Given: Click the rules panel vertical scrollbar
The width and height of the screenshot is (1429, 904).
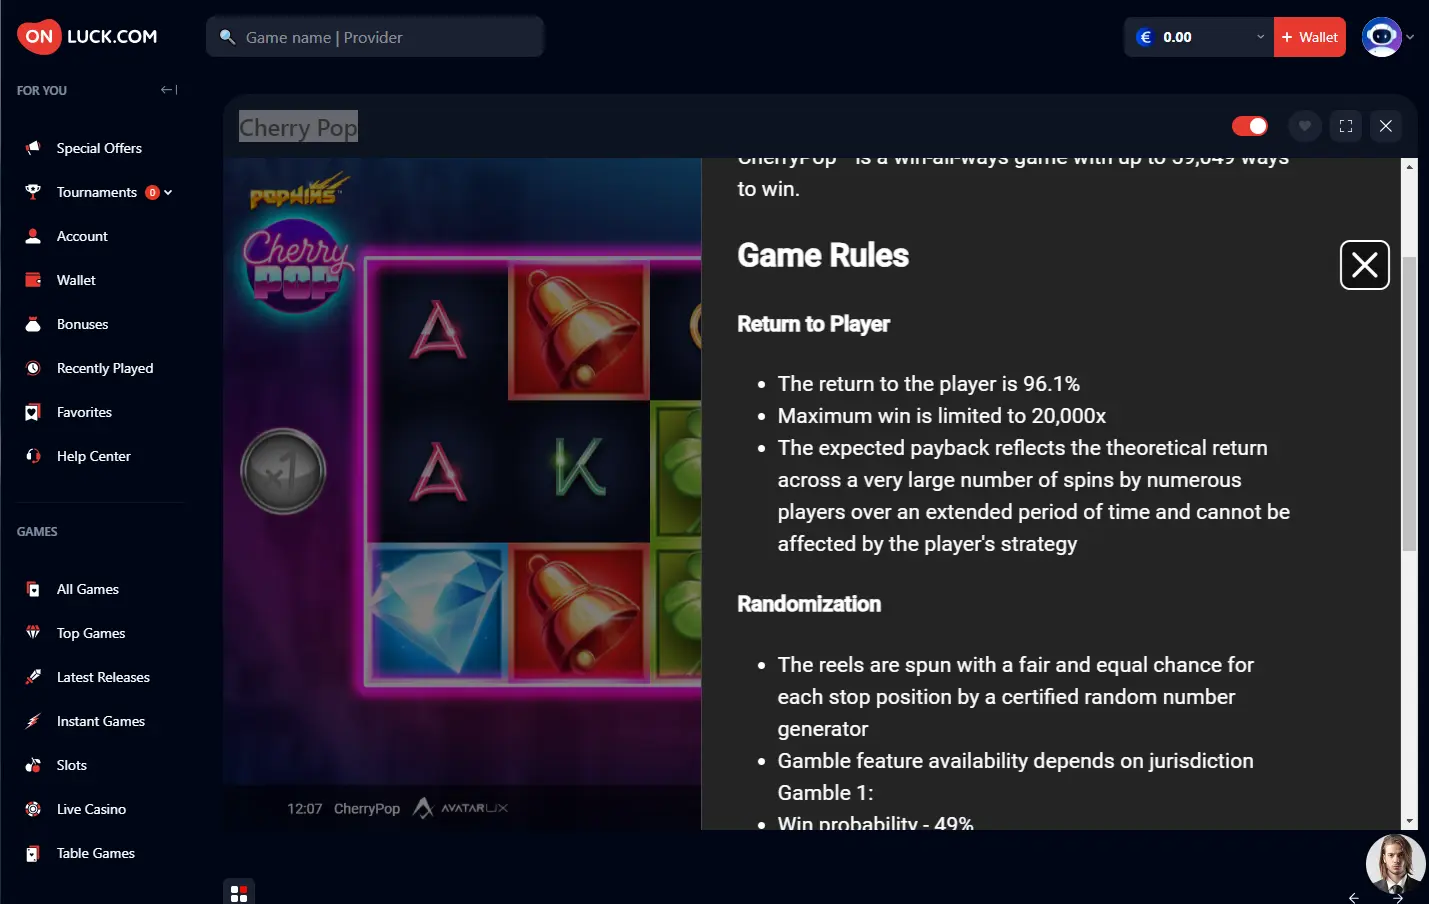Looking at the screenshot, I should coord(1410,403).
